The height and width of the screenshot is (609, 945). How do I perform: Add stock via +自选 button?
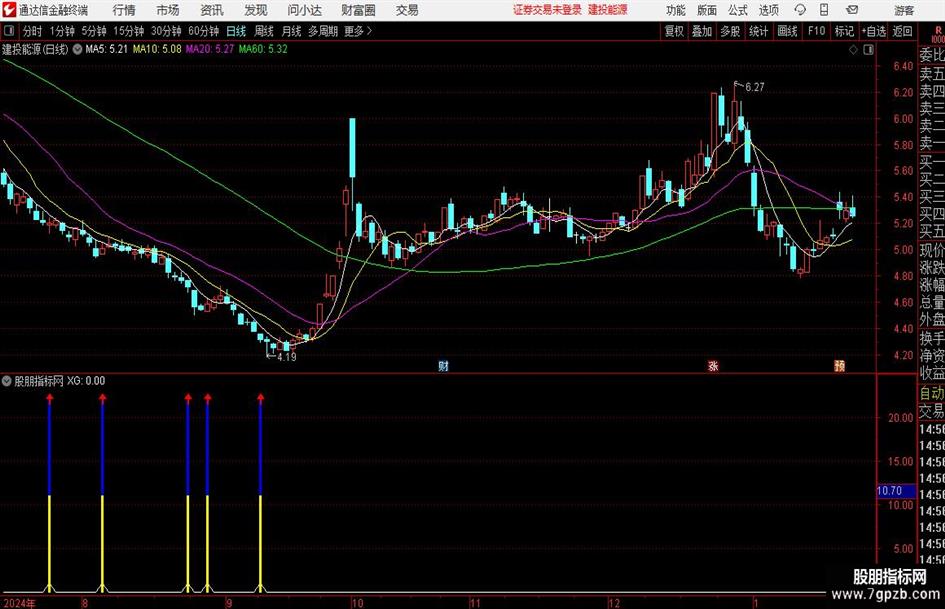coord(874,31)
